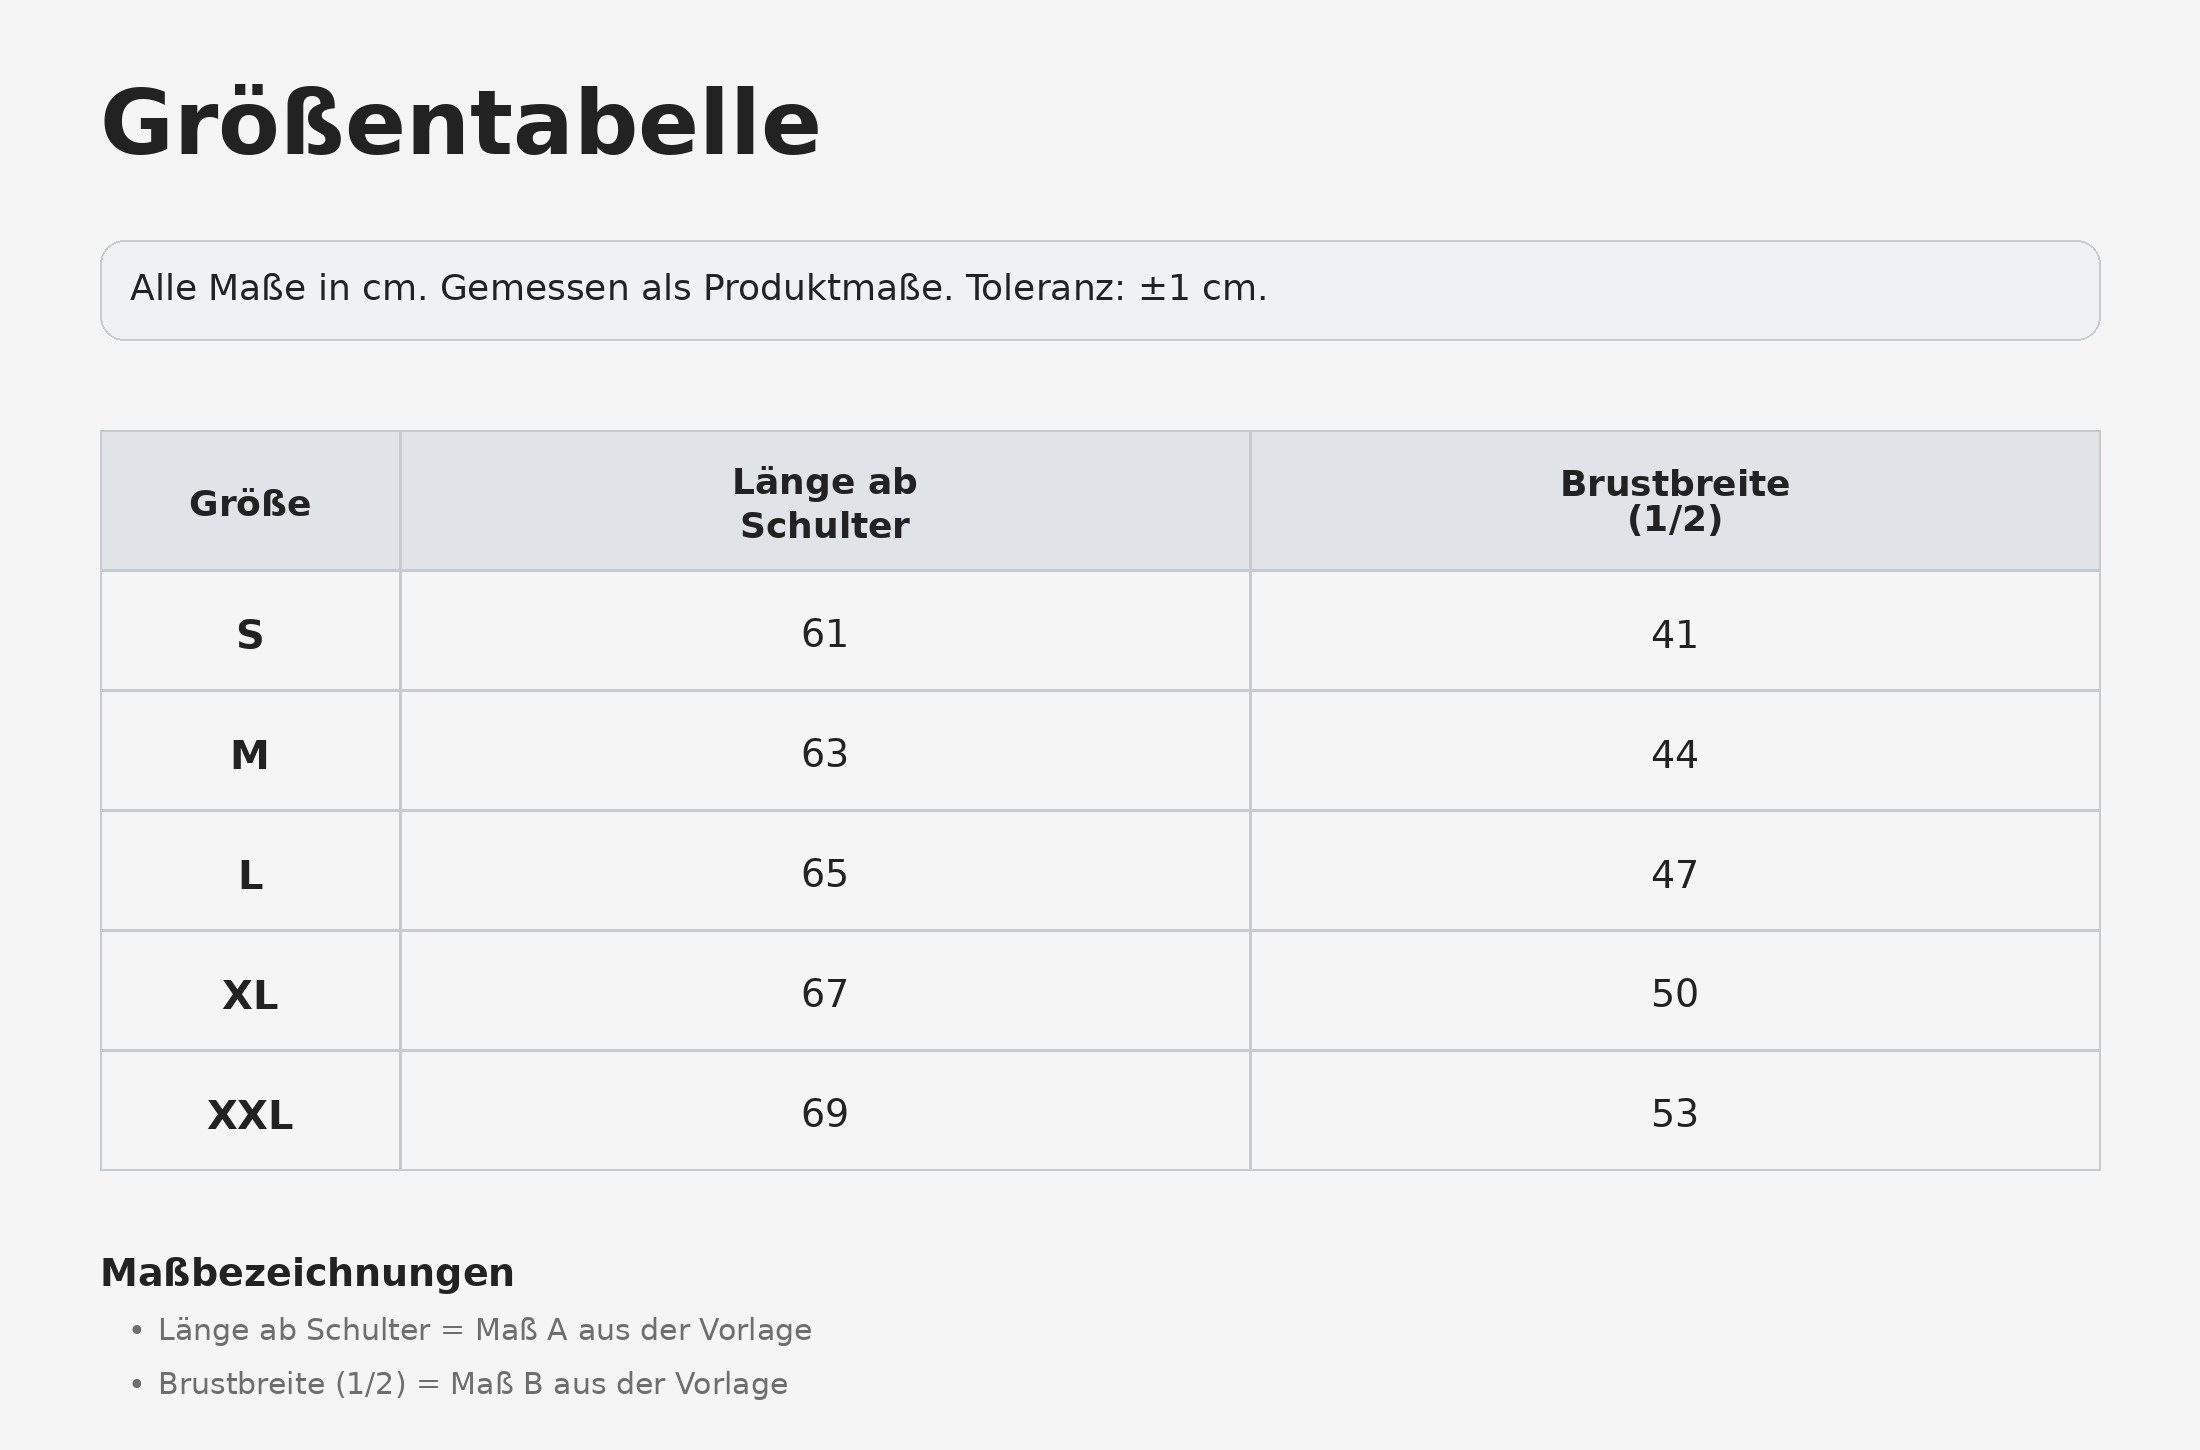The width and height of the screenshot is (2200, 1450).
Task: Click the length value 67 for XL
Action: 825,993
